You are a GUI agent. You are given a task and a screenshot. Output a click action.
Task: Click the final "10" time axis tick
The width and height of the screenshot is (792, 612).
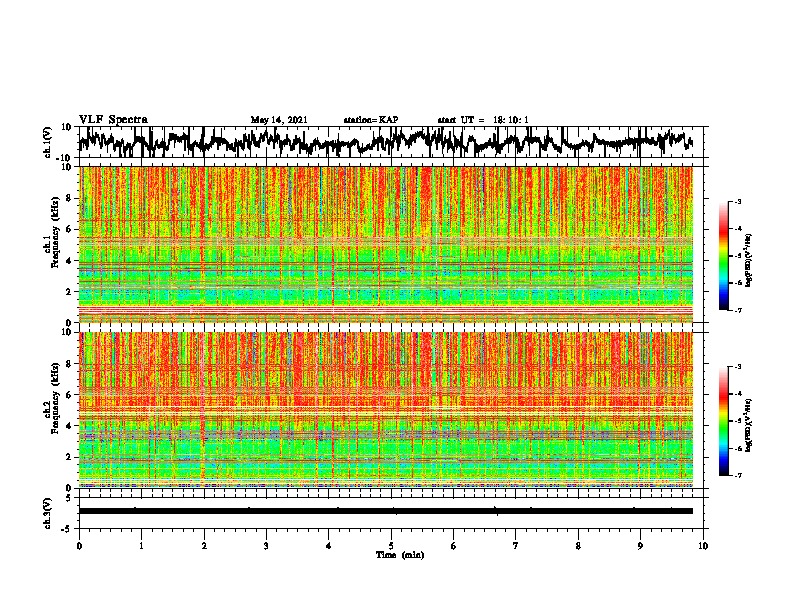(x=703, y=546)
